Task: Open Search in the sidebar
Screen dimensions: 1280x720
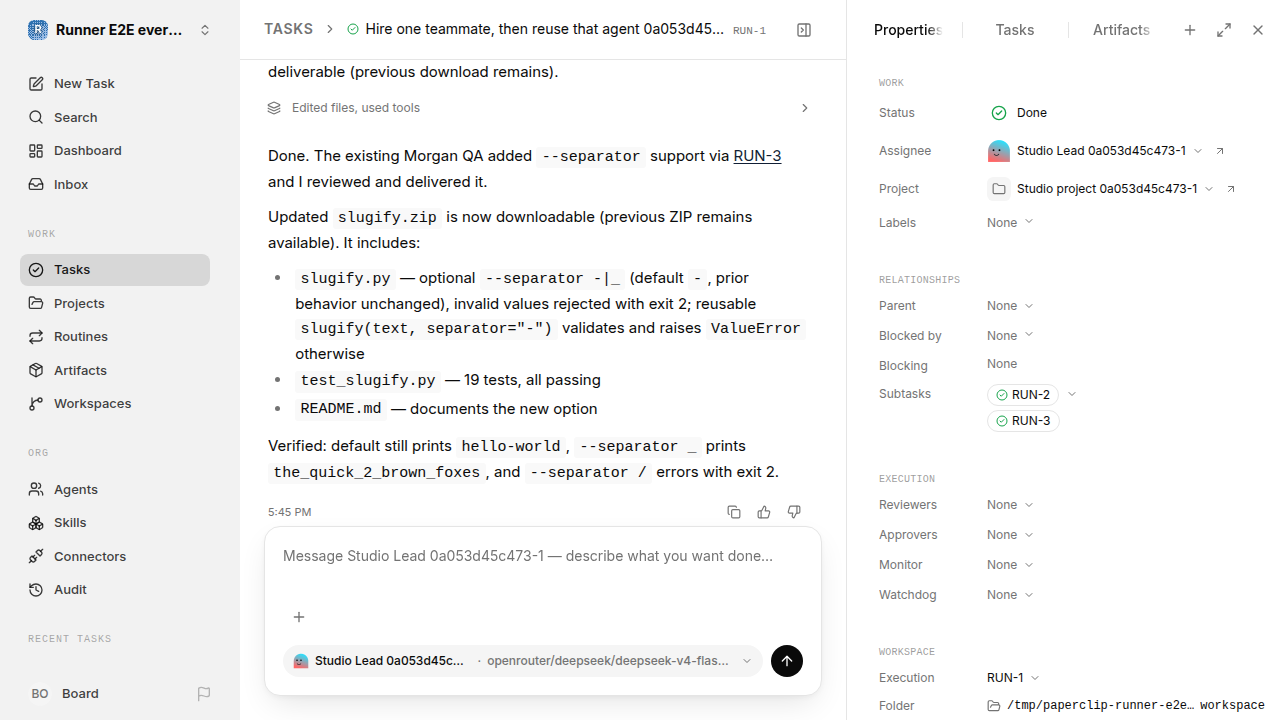Action: (115, 118)
